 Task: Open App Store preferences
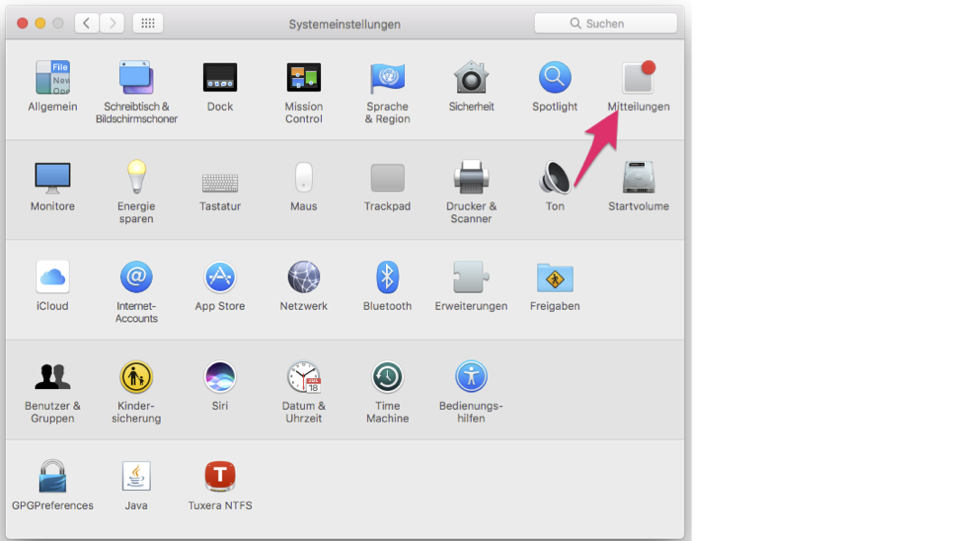(220, 277)
